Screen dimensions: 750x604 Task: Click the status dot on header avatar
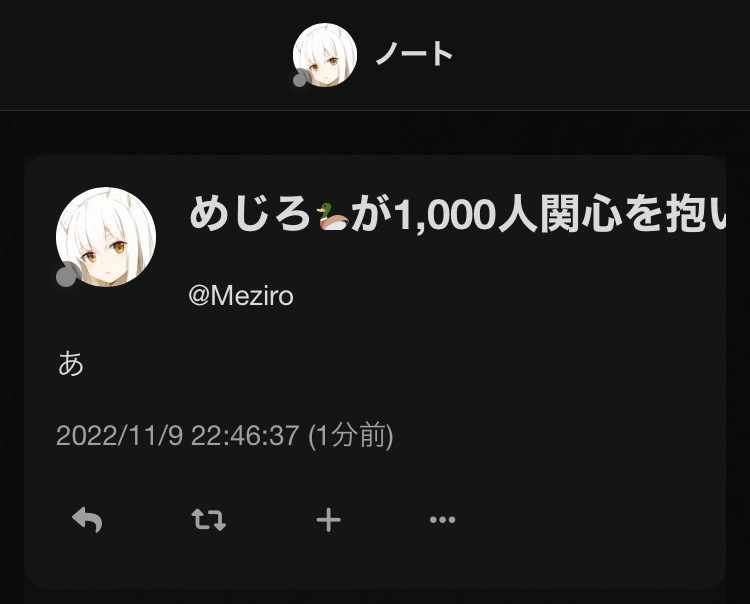click(x=300, y=78)
